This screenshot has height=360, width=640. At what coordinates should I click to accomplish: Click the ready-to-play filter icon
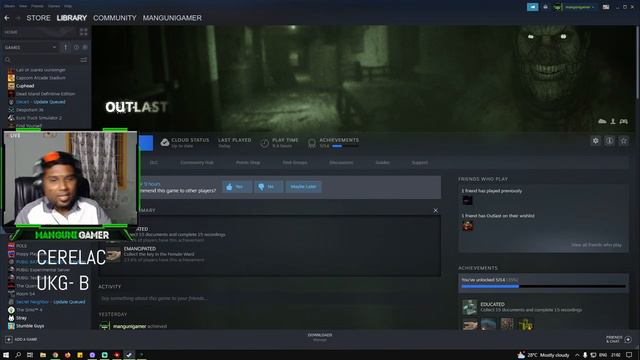click(85, 47)
